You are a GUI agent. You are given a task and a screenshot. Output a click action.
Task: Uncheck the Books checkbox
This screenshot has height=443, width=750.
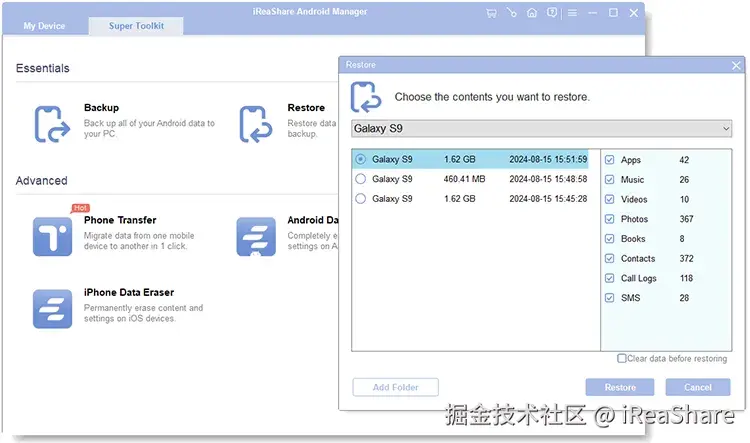tap(609, 239)
